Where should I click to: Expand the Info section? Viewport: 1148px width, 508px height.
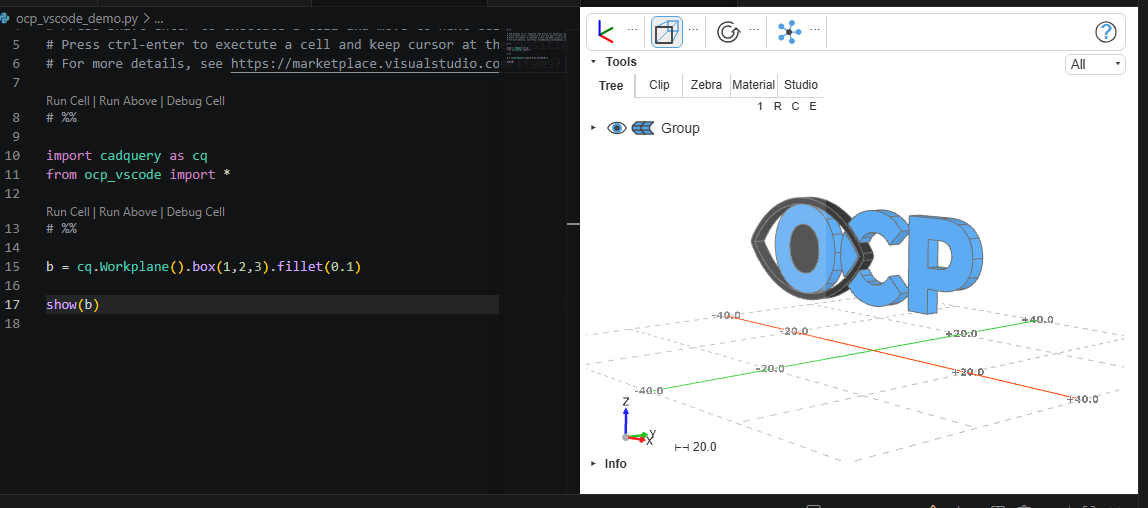pos(594,463)
